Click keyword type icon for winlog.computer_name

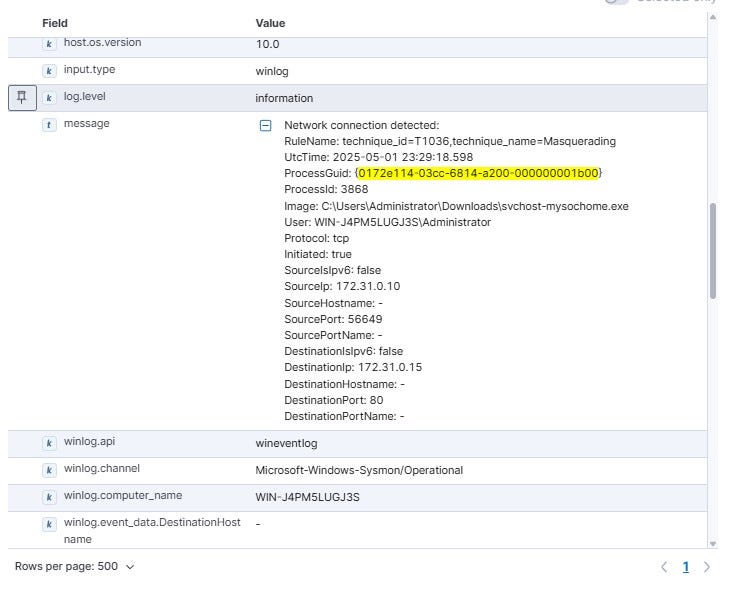click(49, 497)
